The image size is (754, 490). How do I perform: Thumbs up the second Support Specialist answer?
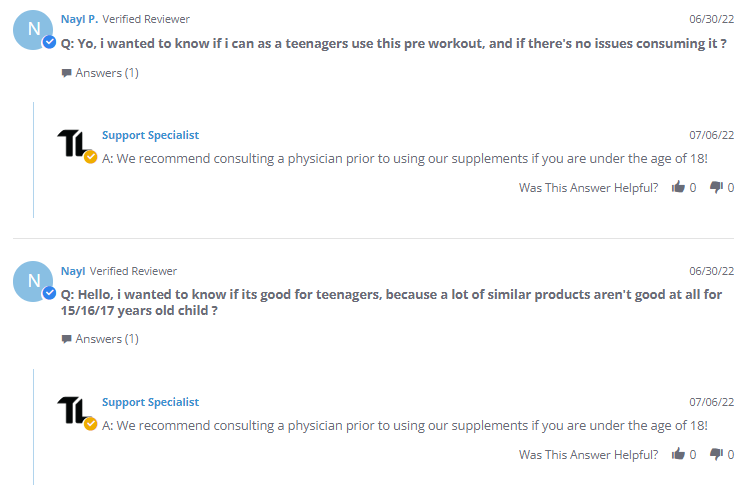click(x=679, y=455)
